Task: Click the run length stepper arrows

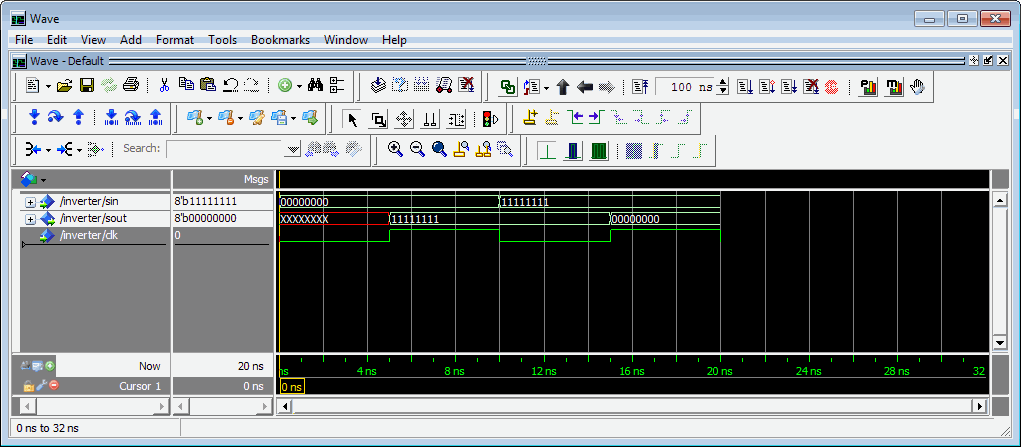Action: tap(721, 87)
